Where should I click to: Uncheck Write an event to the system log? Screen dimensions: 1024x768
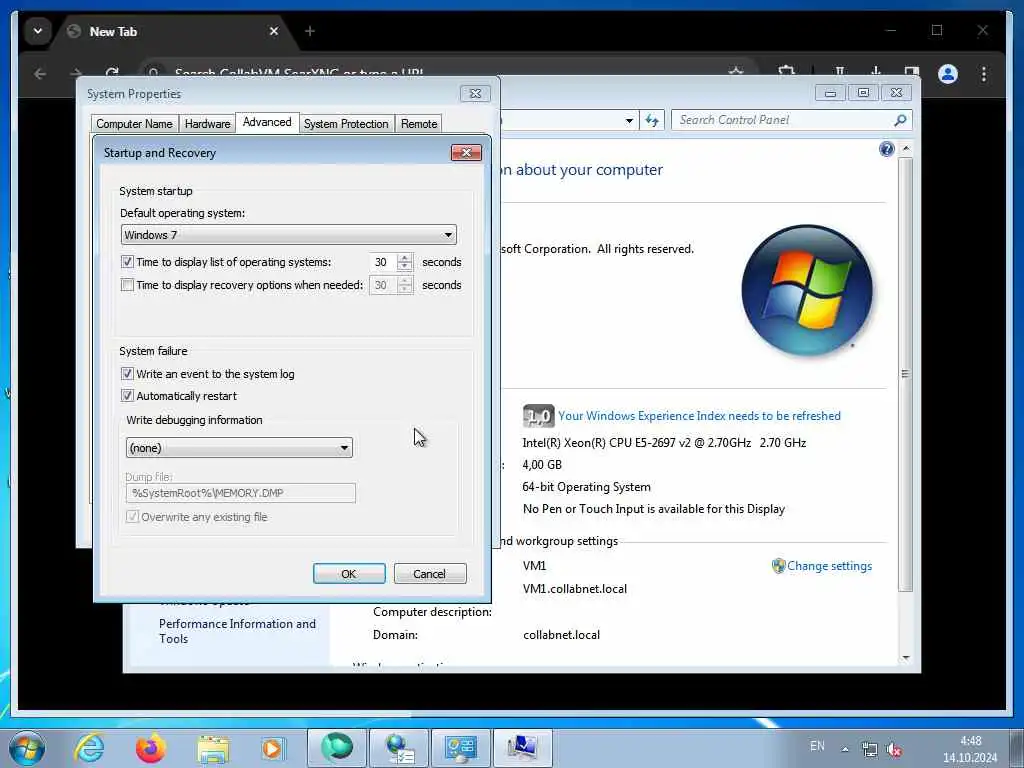point(127,374)
